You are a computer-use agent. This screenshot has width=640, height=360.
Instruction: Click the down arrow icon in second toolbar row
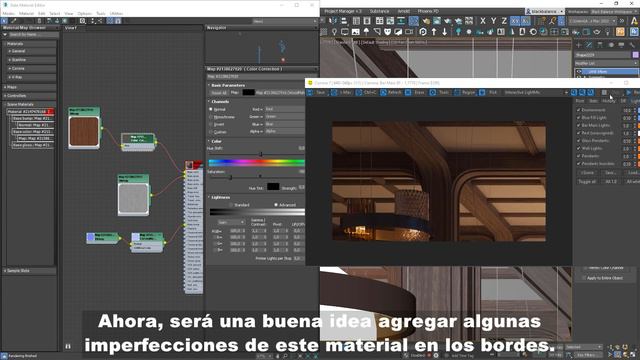point(444,31)
